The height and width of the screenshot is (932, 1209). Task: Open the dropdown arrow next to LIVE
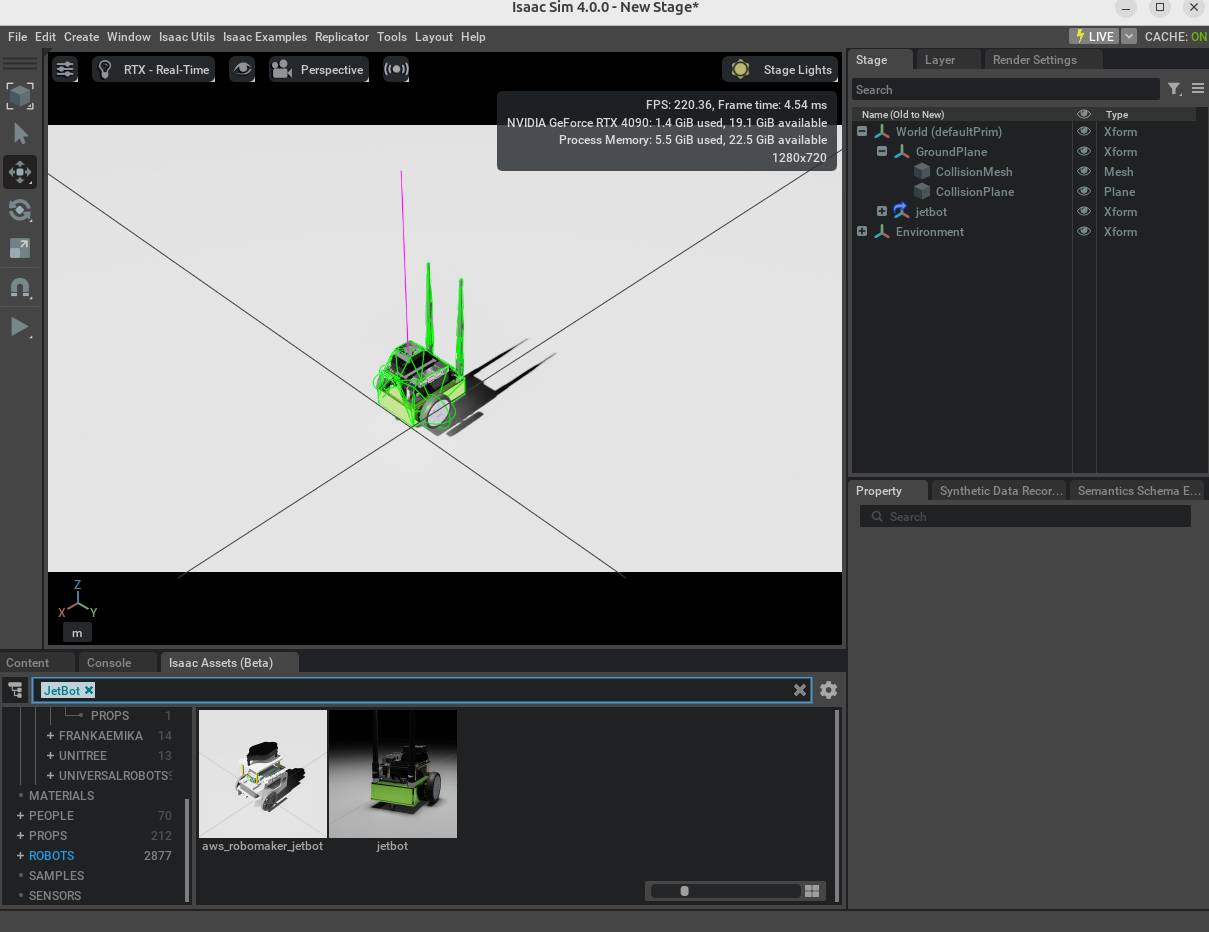1129,36
